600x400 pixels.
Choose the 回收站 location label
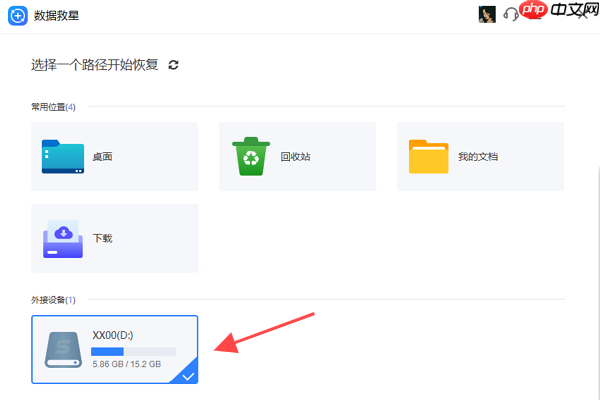tap(295, 157)
